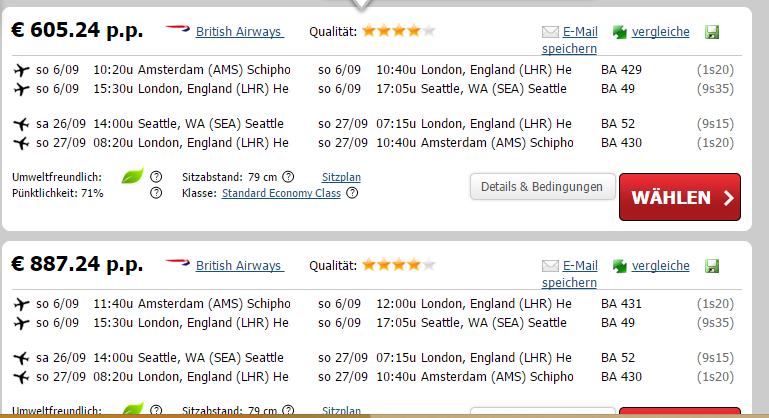The height and width of the screenshot is (418, 769).
Task: Click the envelope icon on the €887.24 offer
Action: (x=550, y=266)
